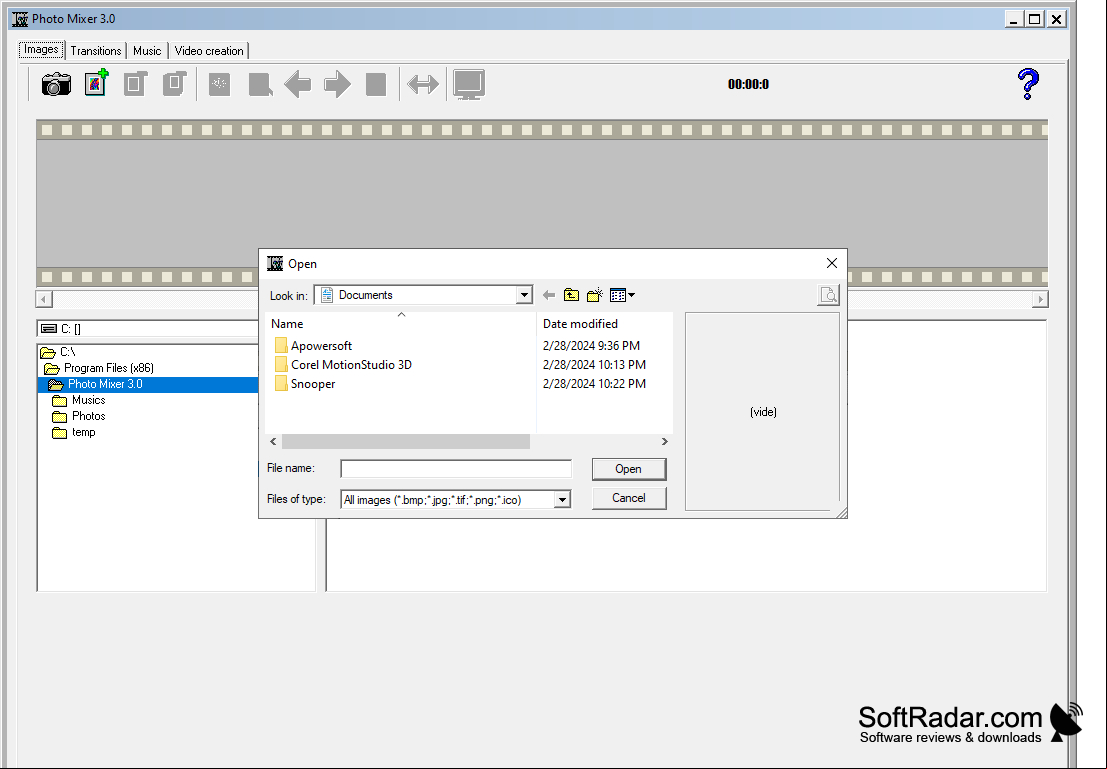Click the greyed-out page icon with folded corner

(x=261, y=85)
